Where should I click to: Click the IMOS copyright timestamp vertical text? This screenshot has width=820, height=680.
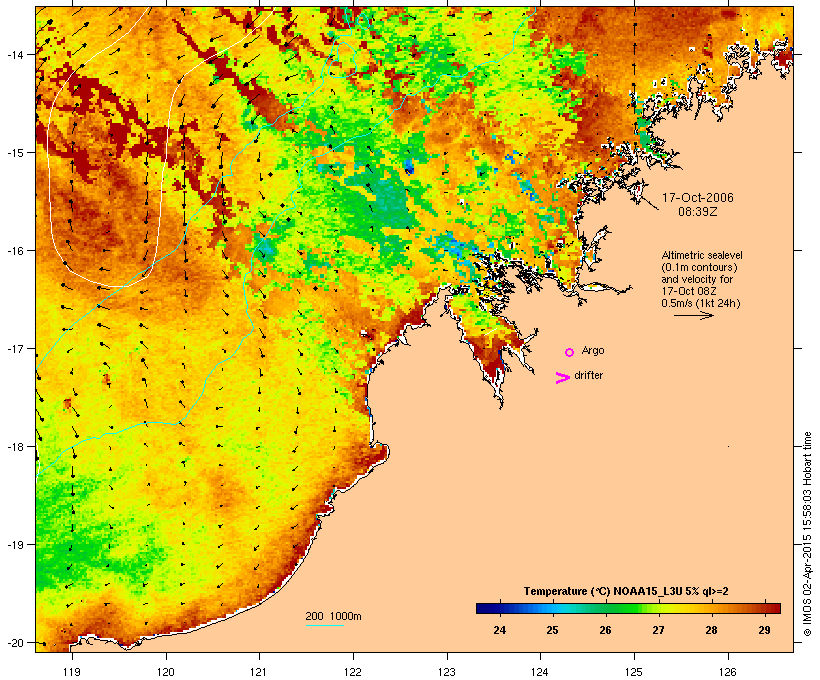coord(807,534)
